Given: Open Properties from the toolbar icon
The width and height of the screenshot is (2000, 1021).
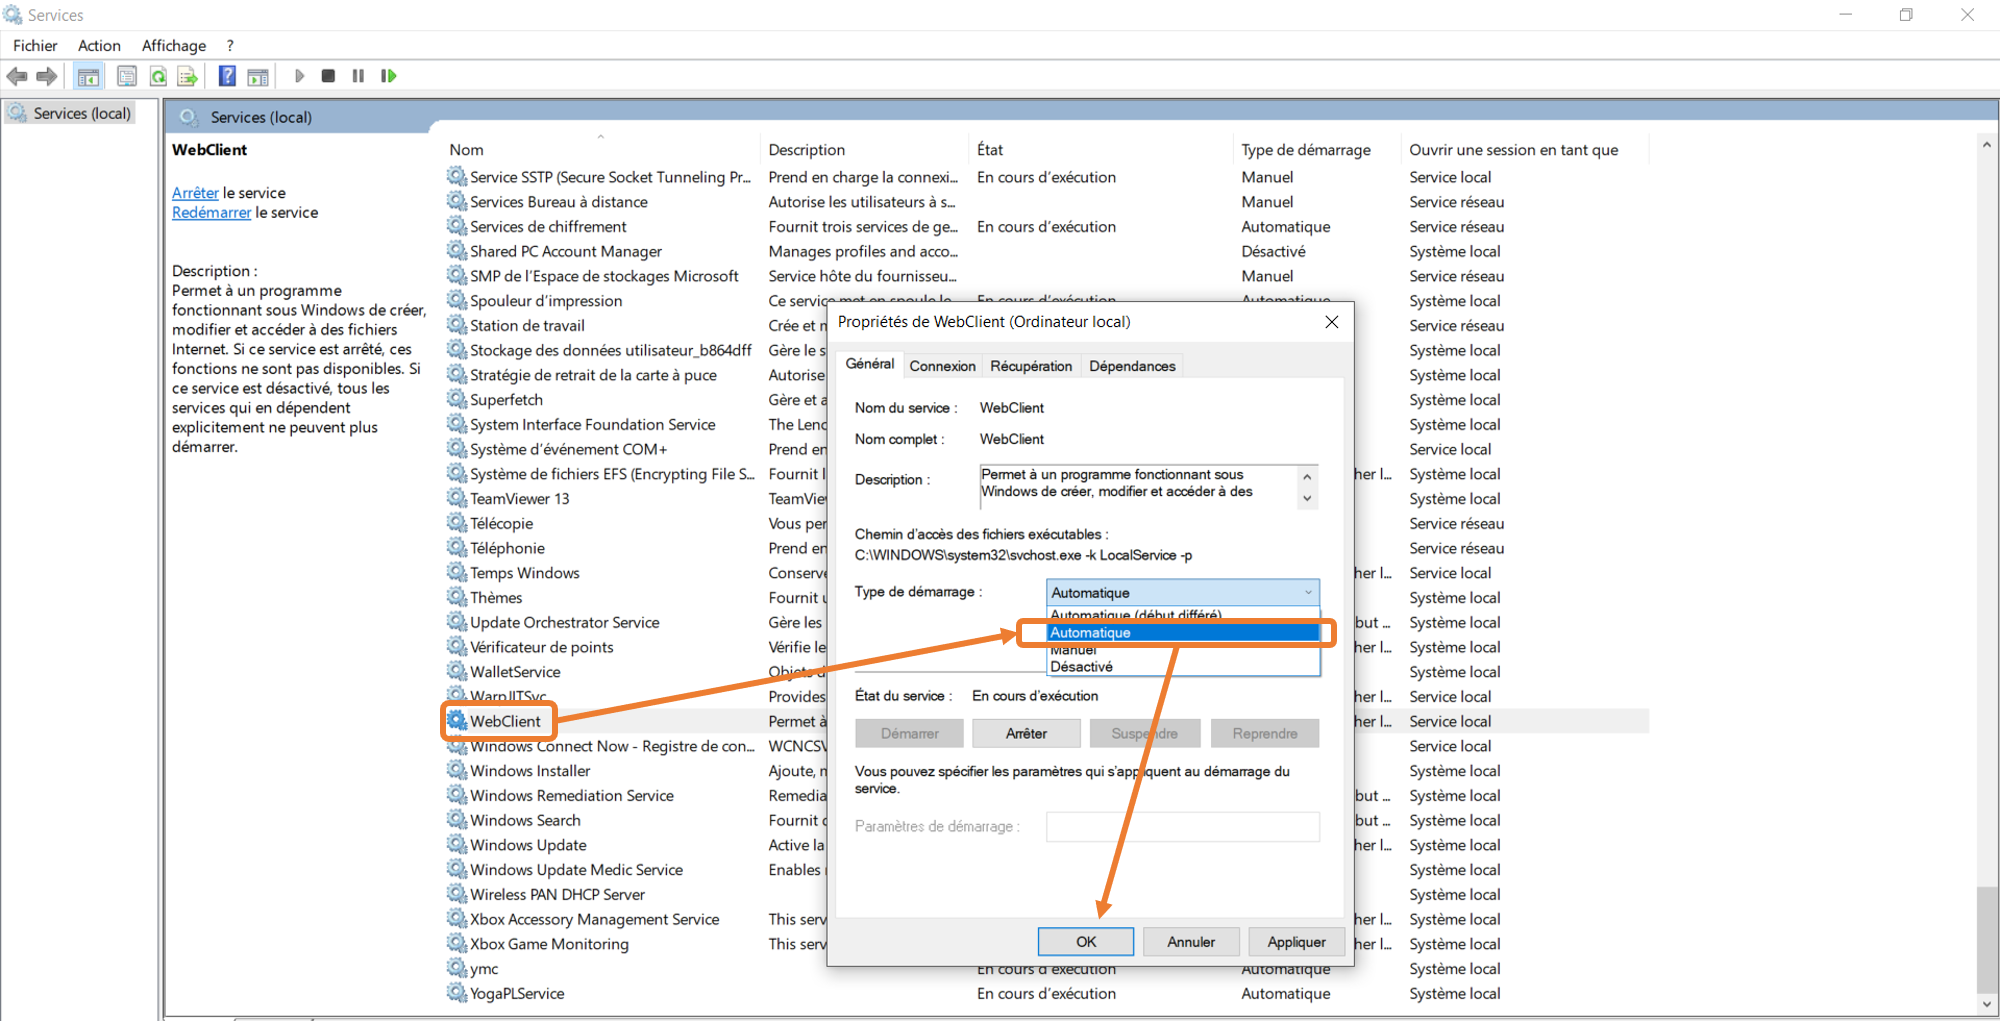Looking at the screenshot, I should 127,76.
